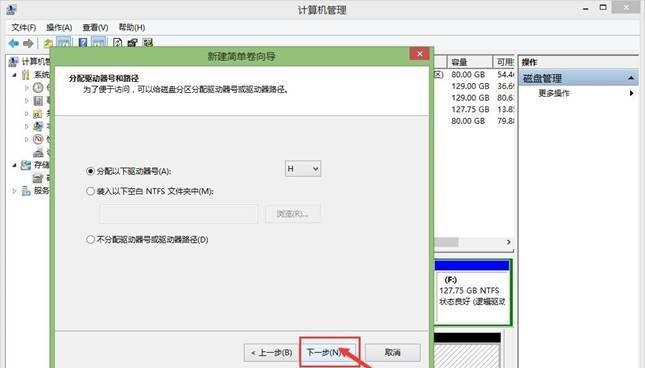This screenshot has width=645, height=368.
Task: Select 不分配驱动器号或驱动器路径(D) radio button
Action: click(90, 239)
